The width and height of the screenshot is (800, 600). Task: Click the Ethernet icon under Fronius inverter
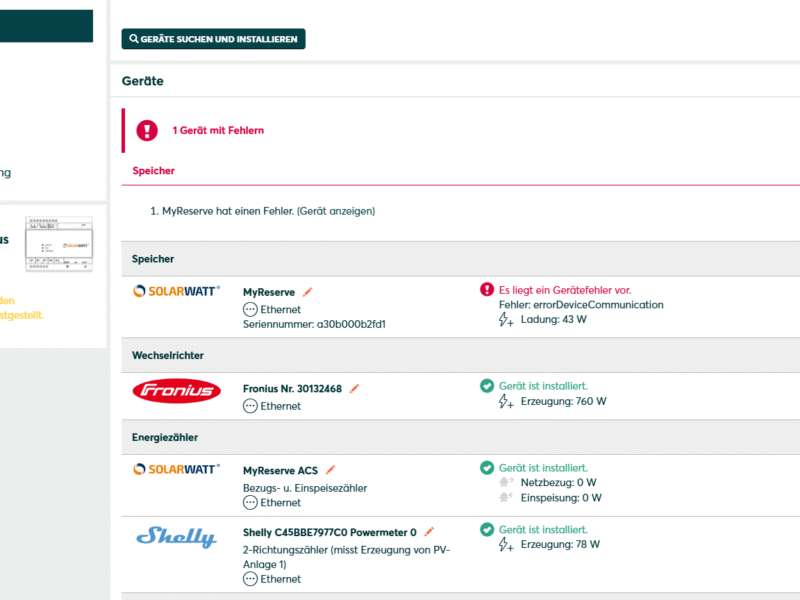click(x=250, y=406)
